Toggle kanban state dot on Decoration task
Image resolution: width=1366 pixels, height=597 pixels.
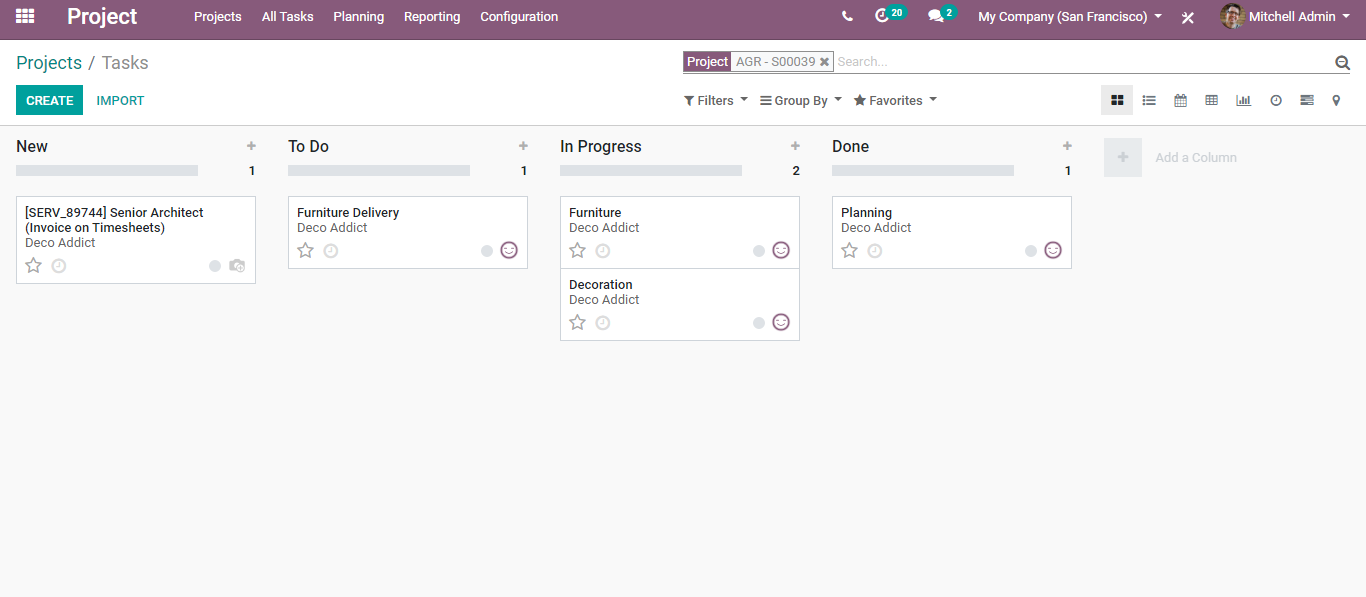[x=759, y=323]
